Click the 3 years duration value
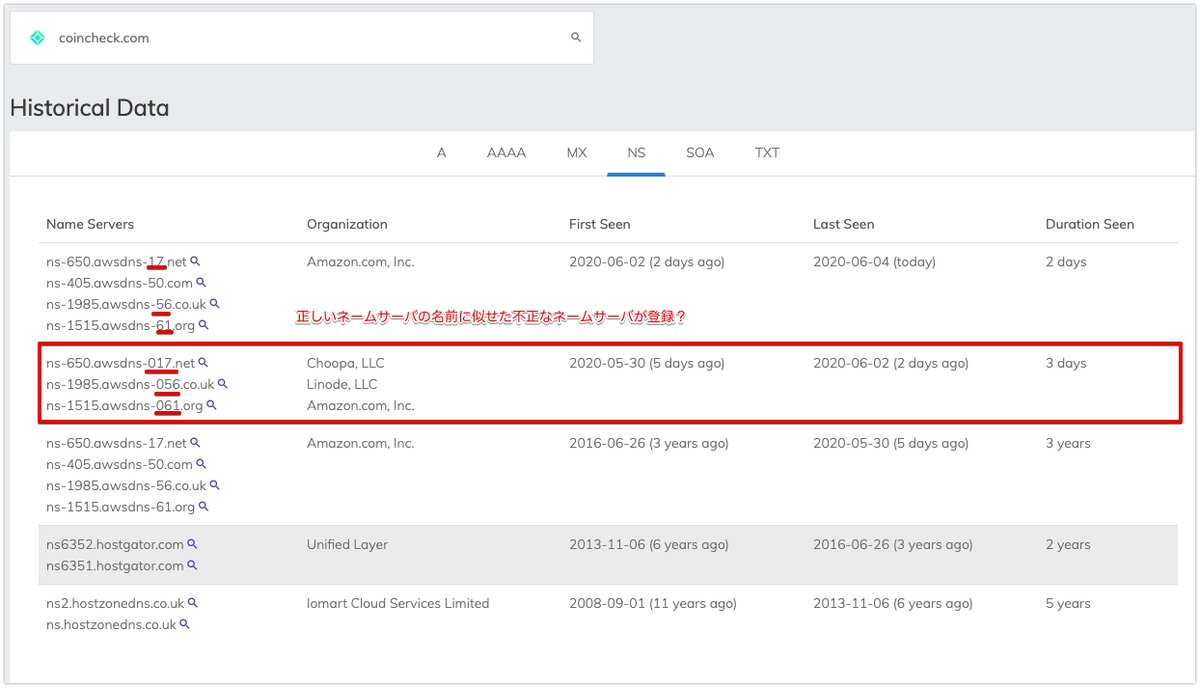Screen dimensions: 1200x688 [1069, 443]
